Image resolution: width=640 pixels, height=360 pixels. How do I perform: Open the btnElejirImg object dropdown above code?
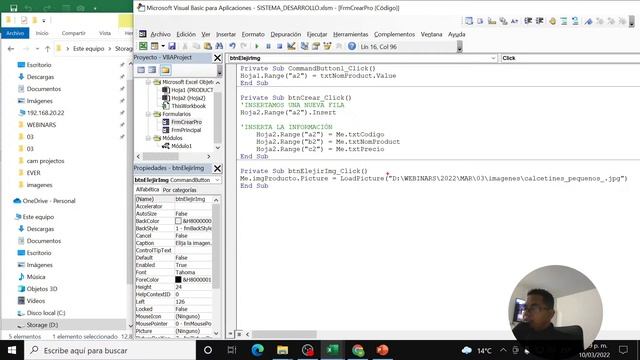[493, 58]
